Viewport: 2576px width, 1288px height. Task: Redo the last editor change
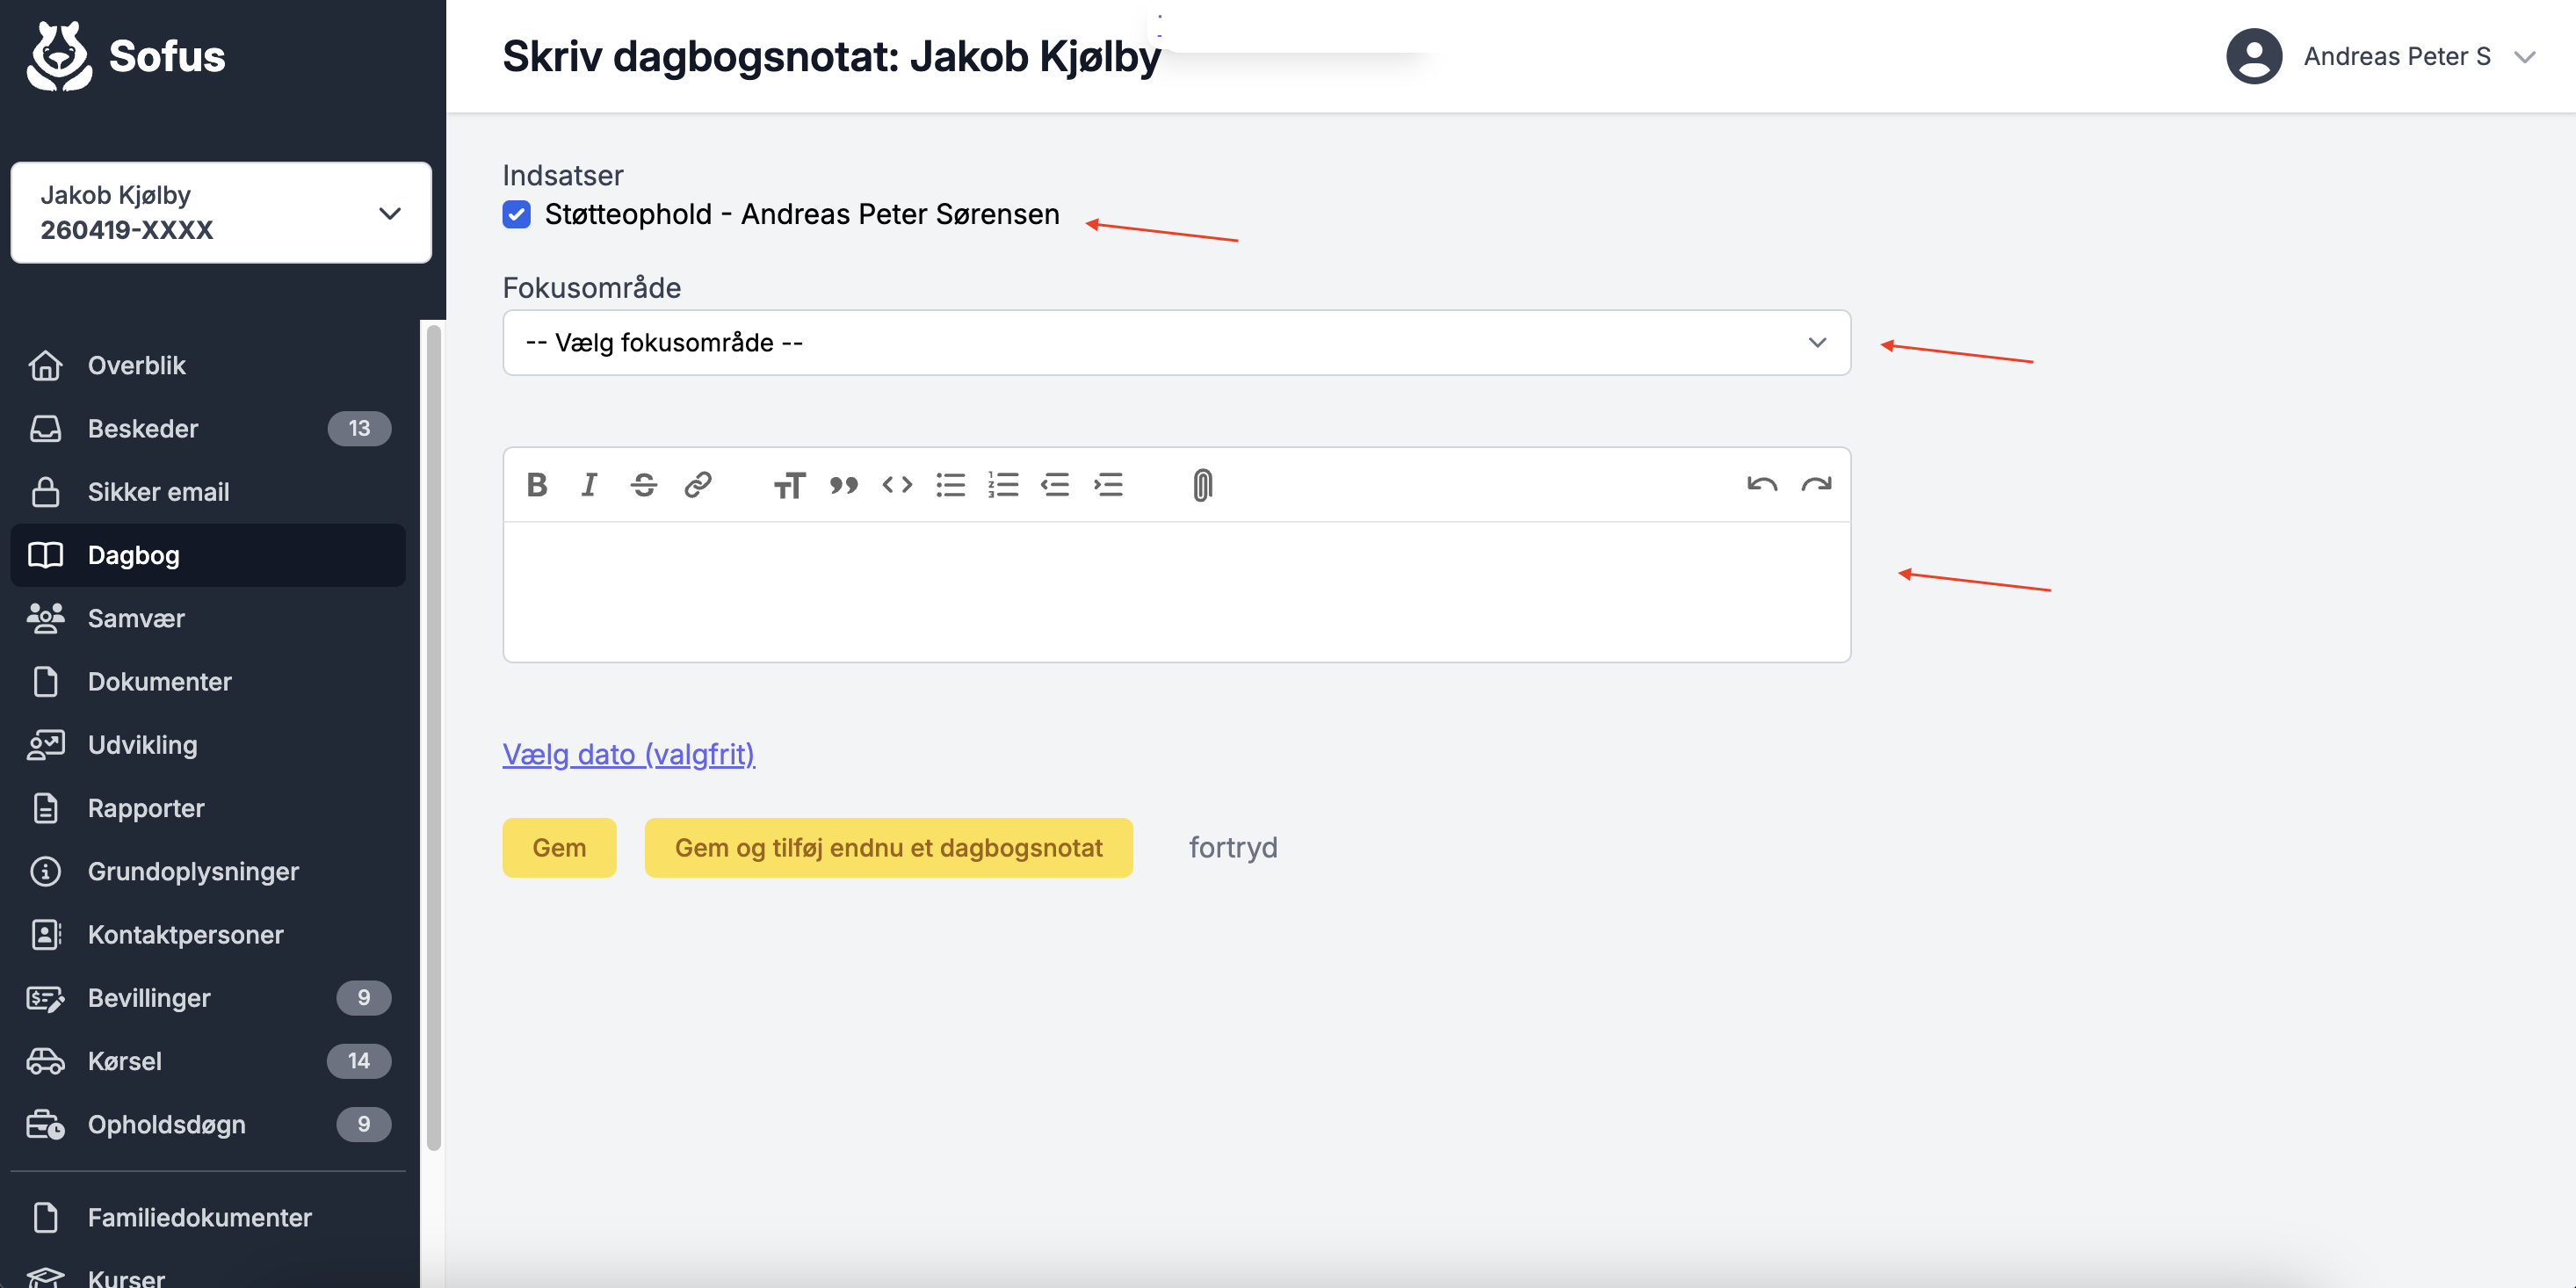[1816, 485]
